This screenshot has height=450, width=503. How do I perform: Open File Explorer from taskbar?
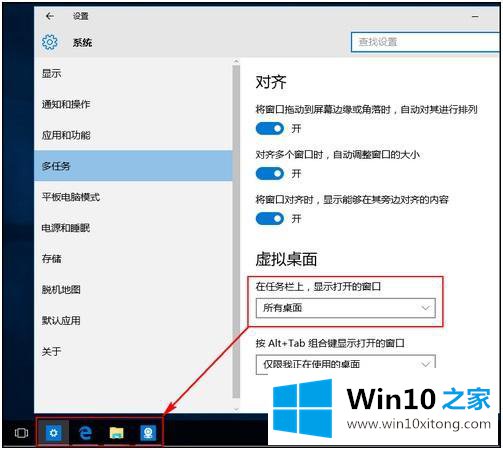116,433
